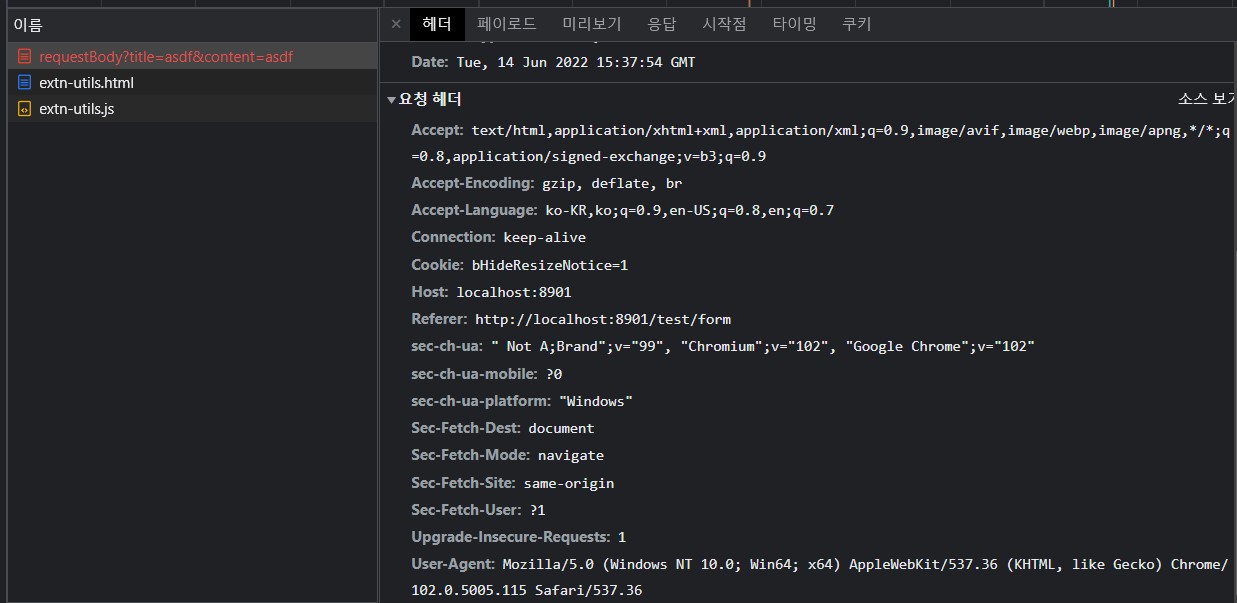Click the 102.0.5005.115 Safari/537.36 line
This screenshot has height=603, width=1237.
[527, 591]
